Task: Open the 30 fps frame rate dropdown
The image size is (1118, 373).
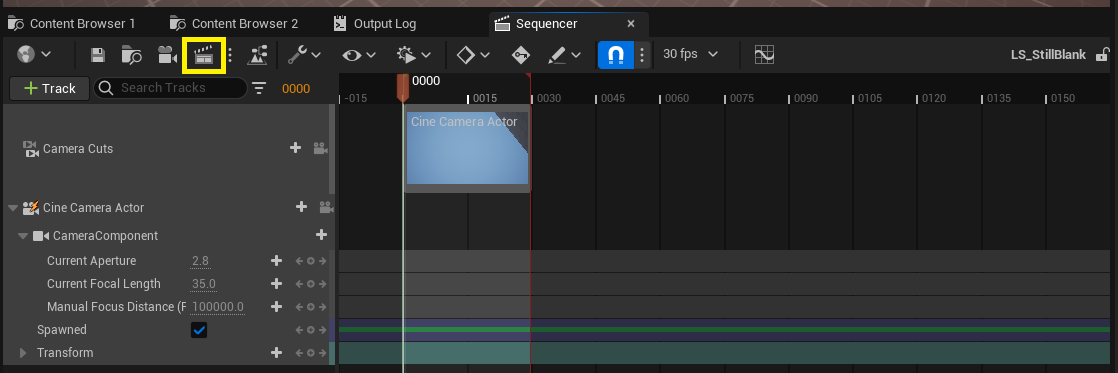Action: click(x=690, y=54)
